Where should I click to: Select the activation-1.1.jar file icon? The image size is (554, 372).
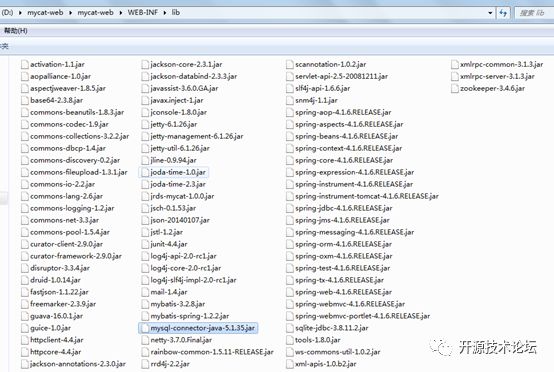25,64
